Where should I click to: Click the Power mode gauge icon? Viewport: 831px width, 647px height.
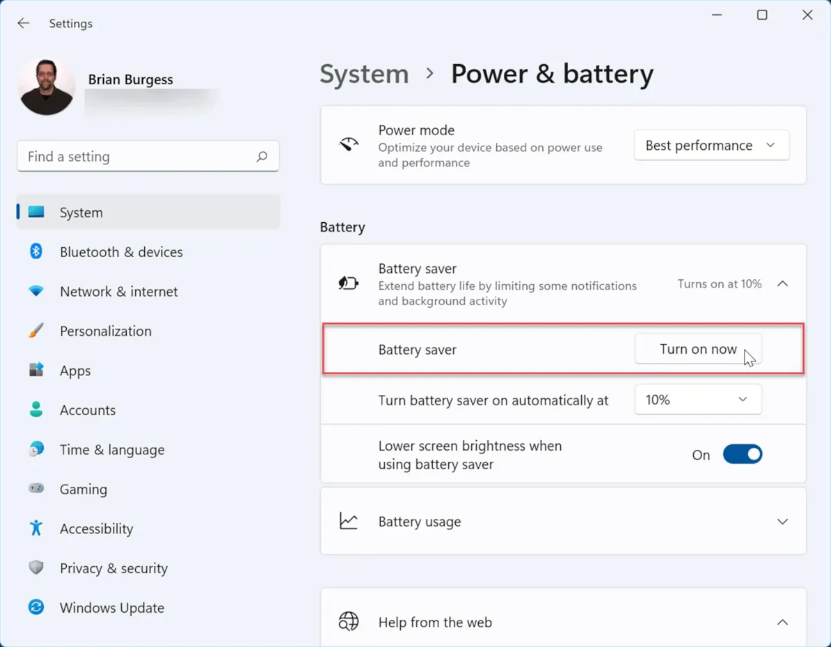click(x=349, y=144)
